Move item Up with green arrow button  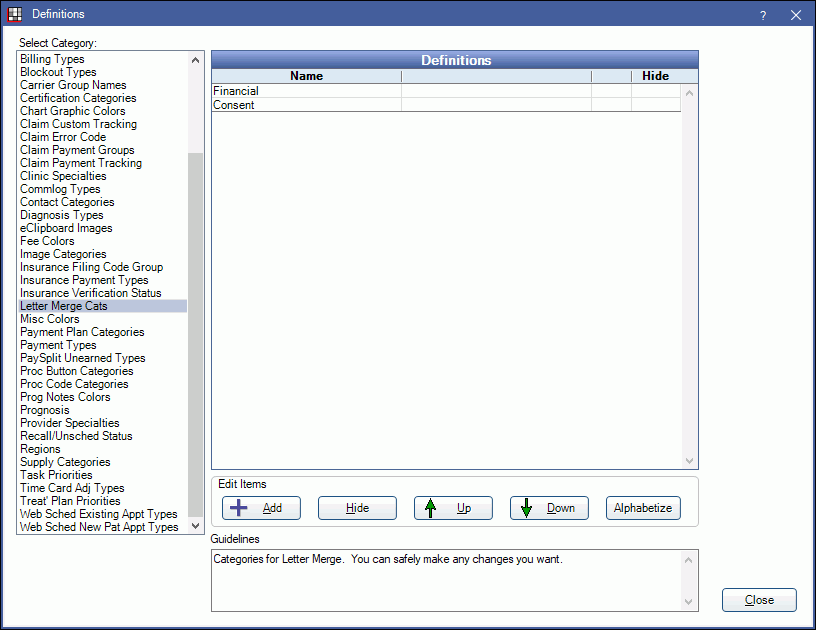(x=453, y=508)
